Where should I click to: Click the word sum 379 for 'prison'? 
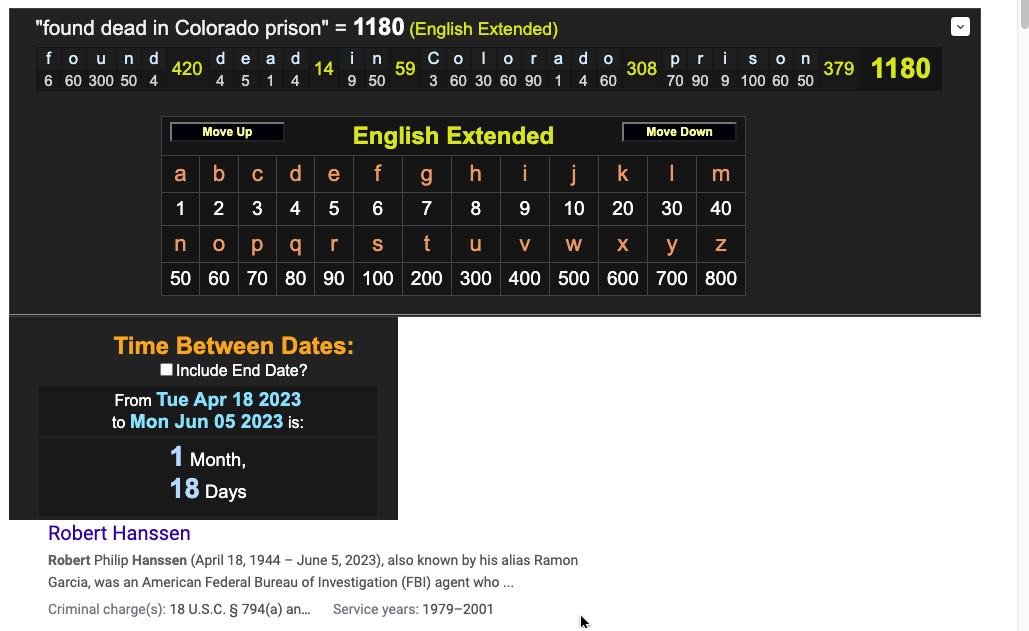(x=838, y=69)
